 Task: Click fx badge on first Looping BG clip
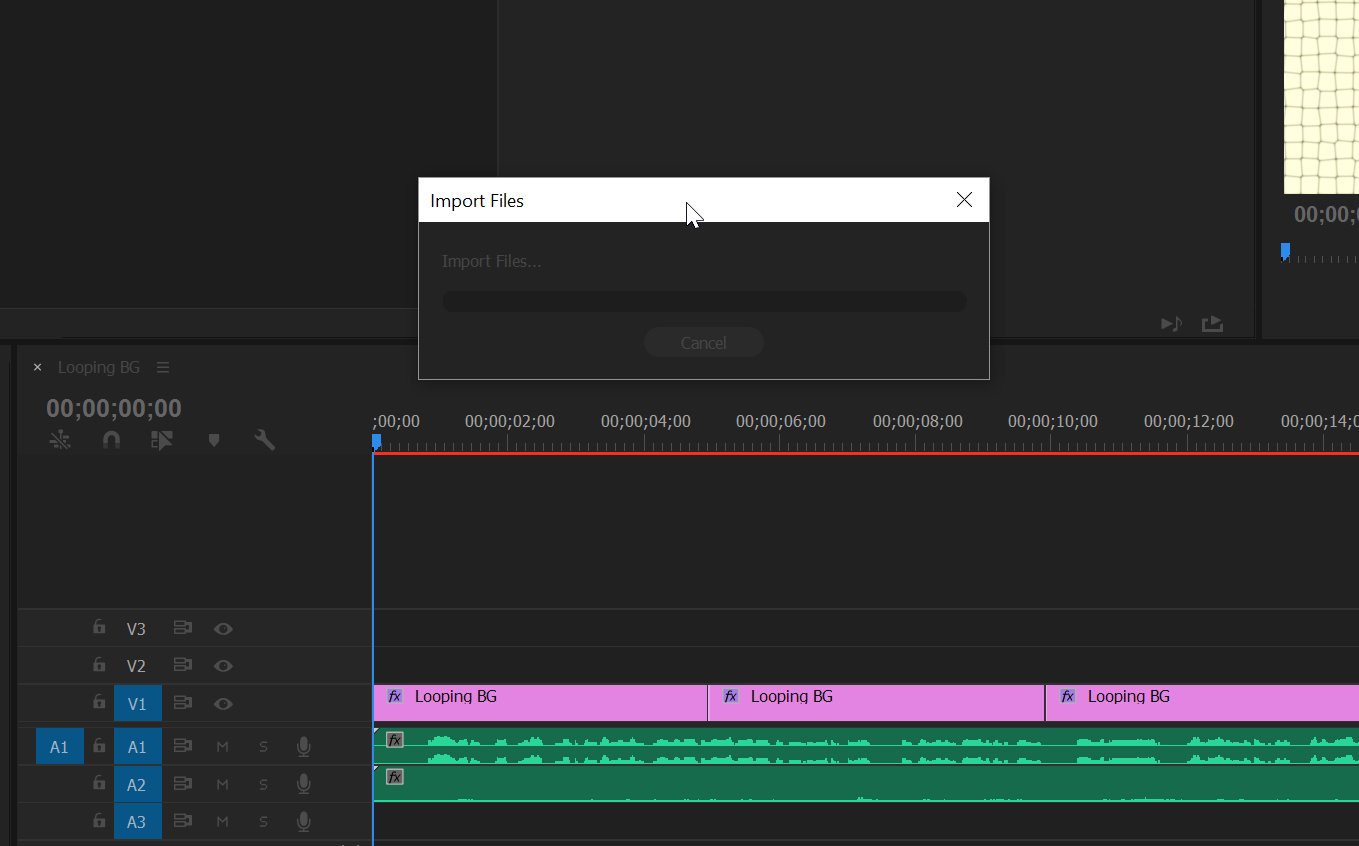pyautogui.click(x=395, y=696)
